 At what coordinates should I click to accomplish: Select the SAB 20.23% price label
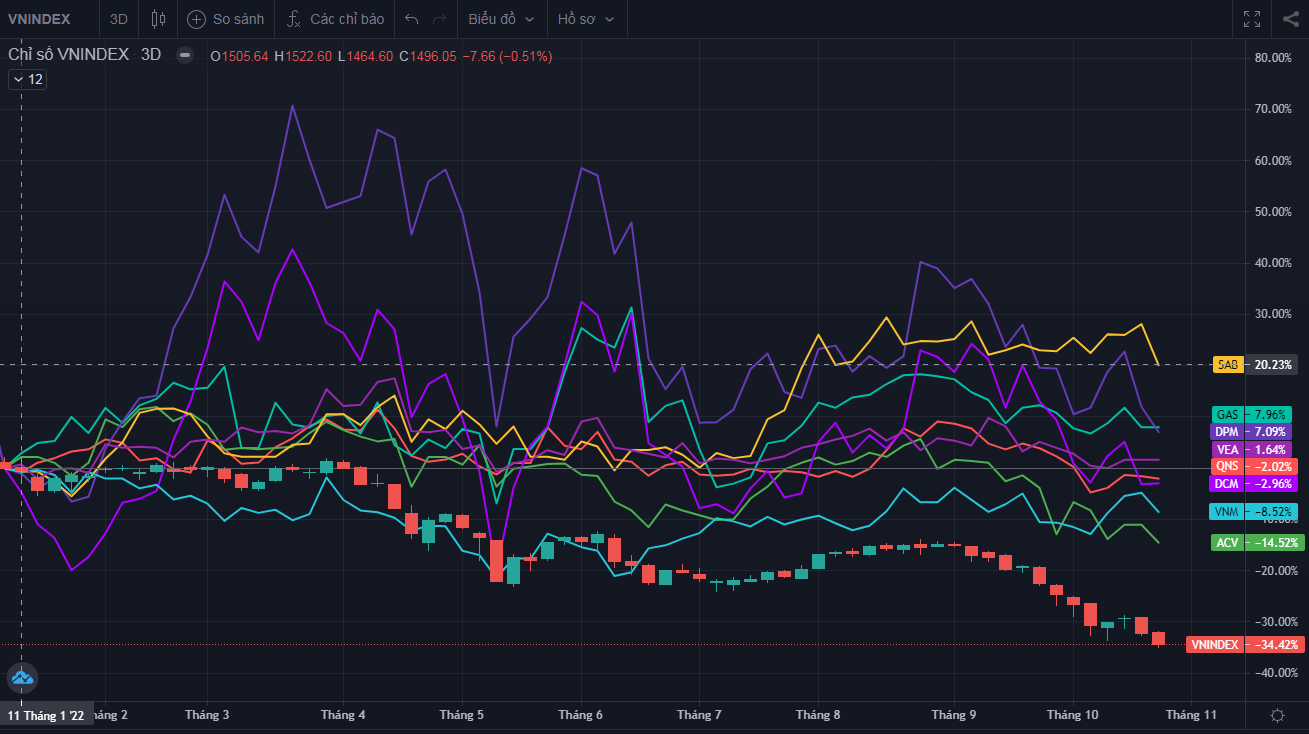point(1254,365)
